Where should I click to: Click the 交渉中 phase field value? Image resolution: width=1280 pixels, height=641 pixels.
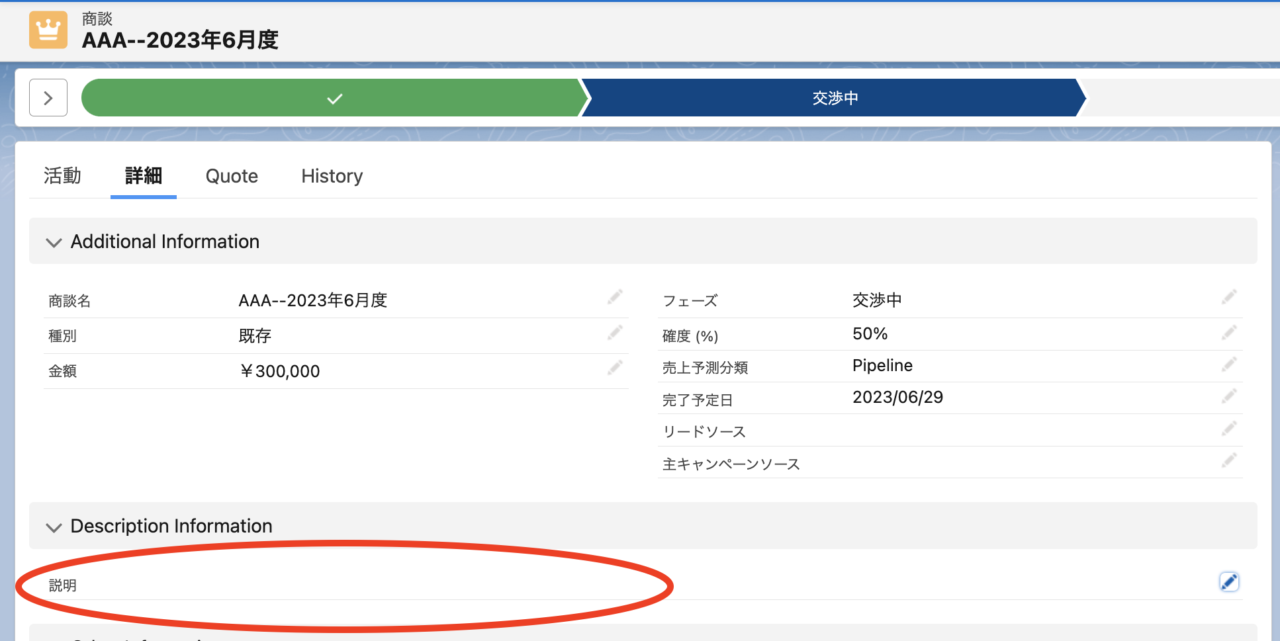pos(877,300)
